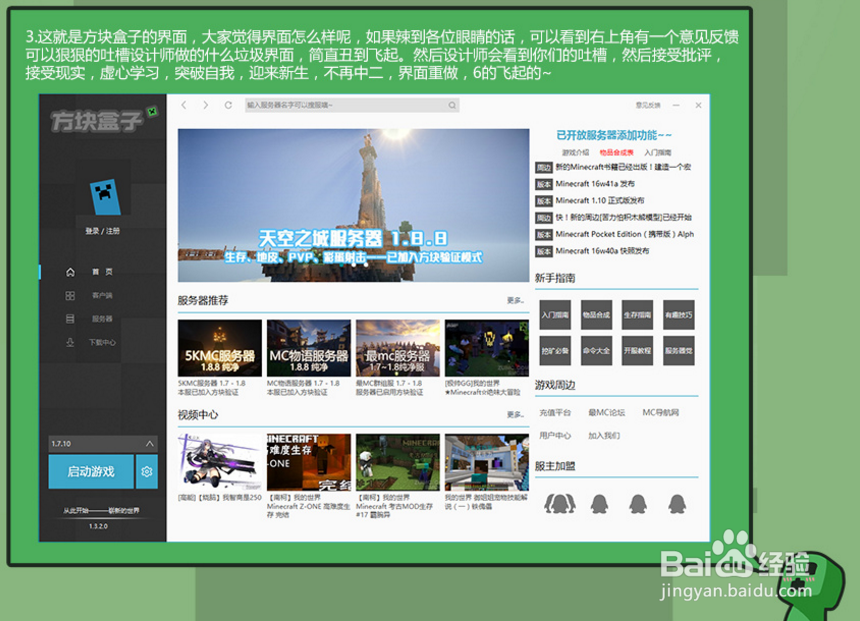Open 加入我们 link
Screen dimensions: 860x621
(x=604, y=436)
